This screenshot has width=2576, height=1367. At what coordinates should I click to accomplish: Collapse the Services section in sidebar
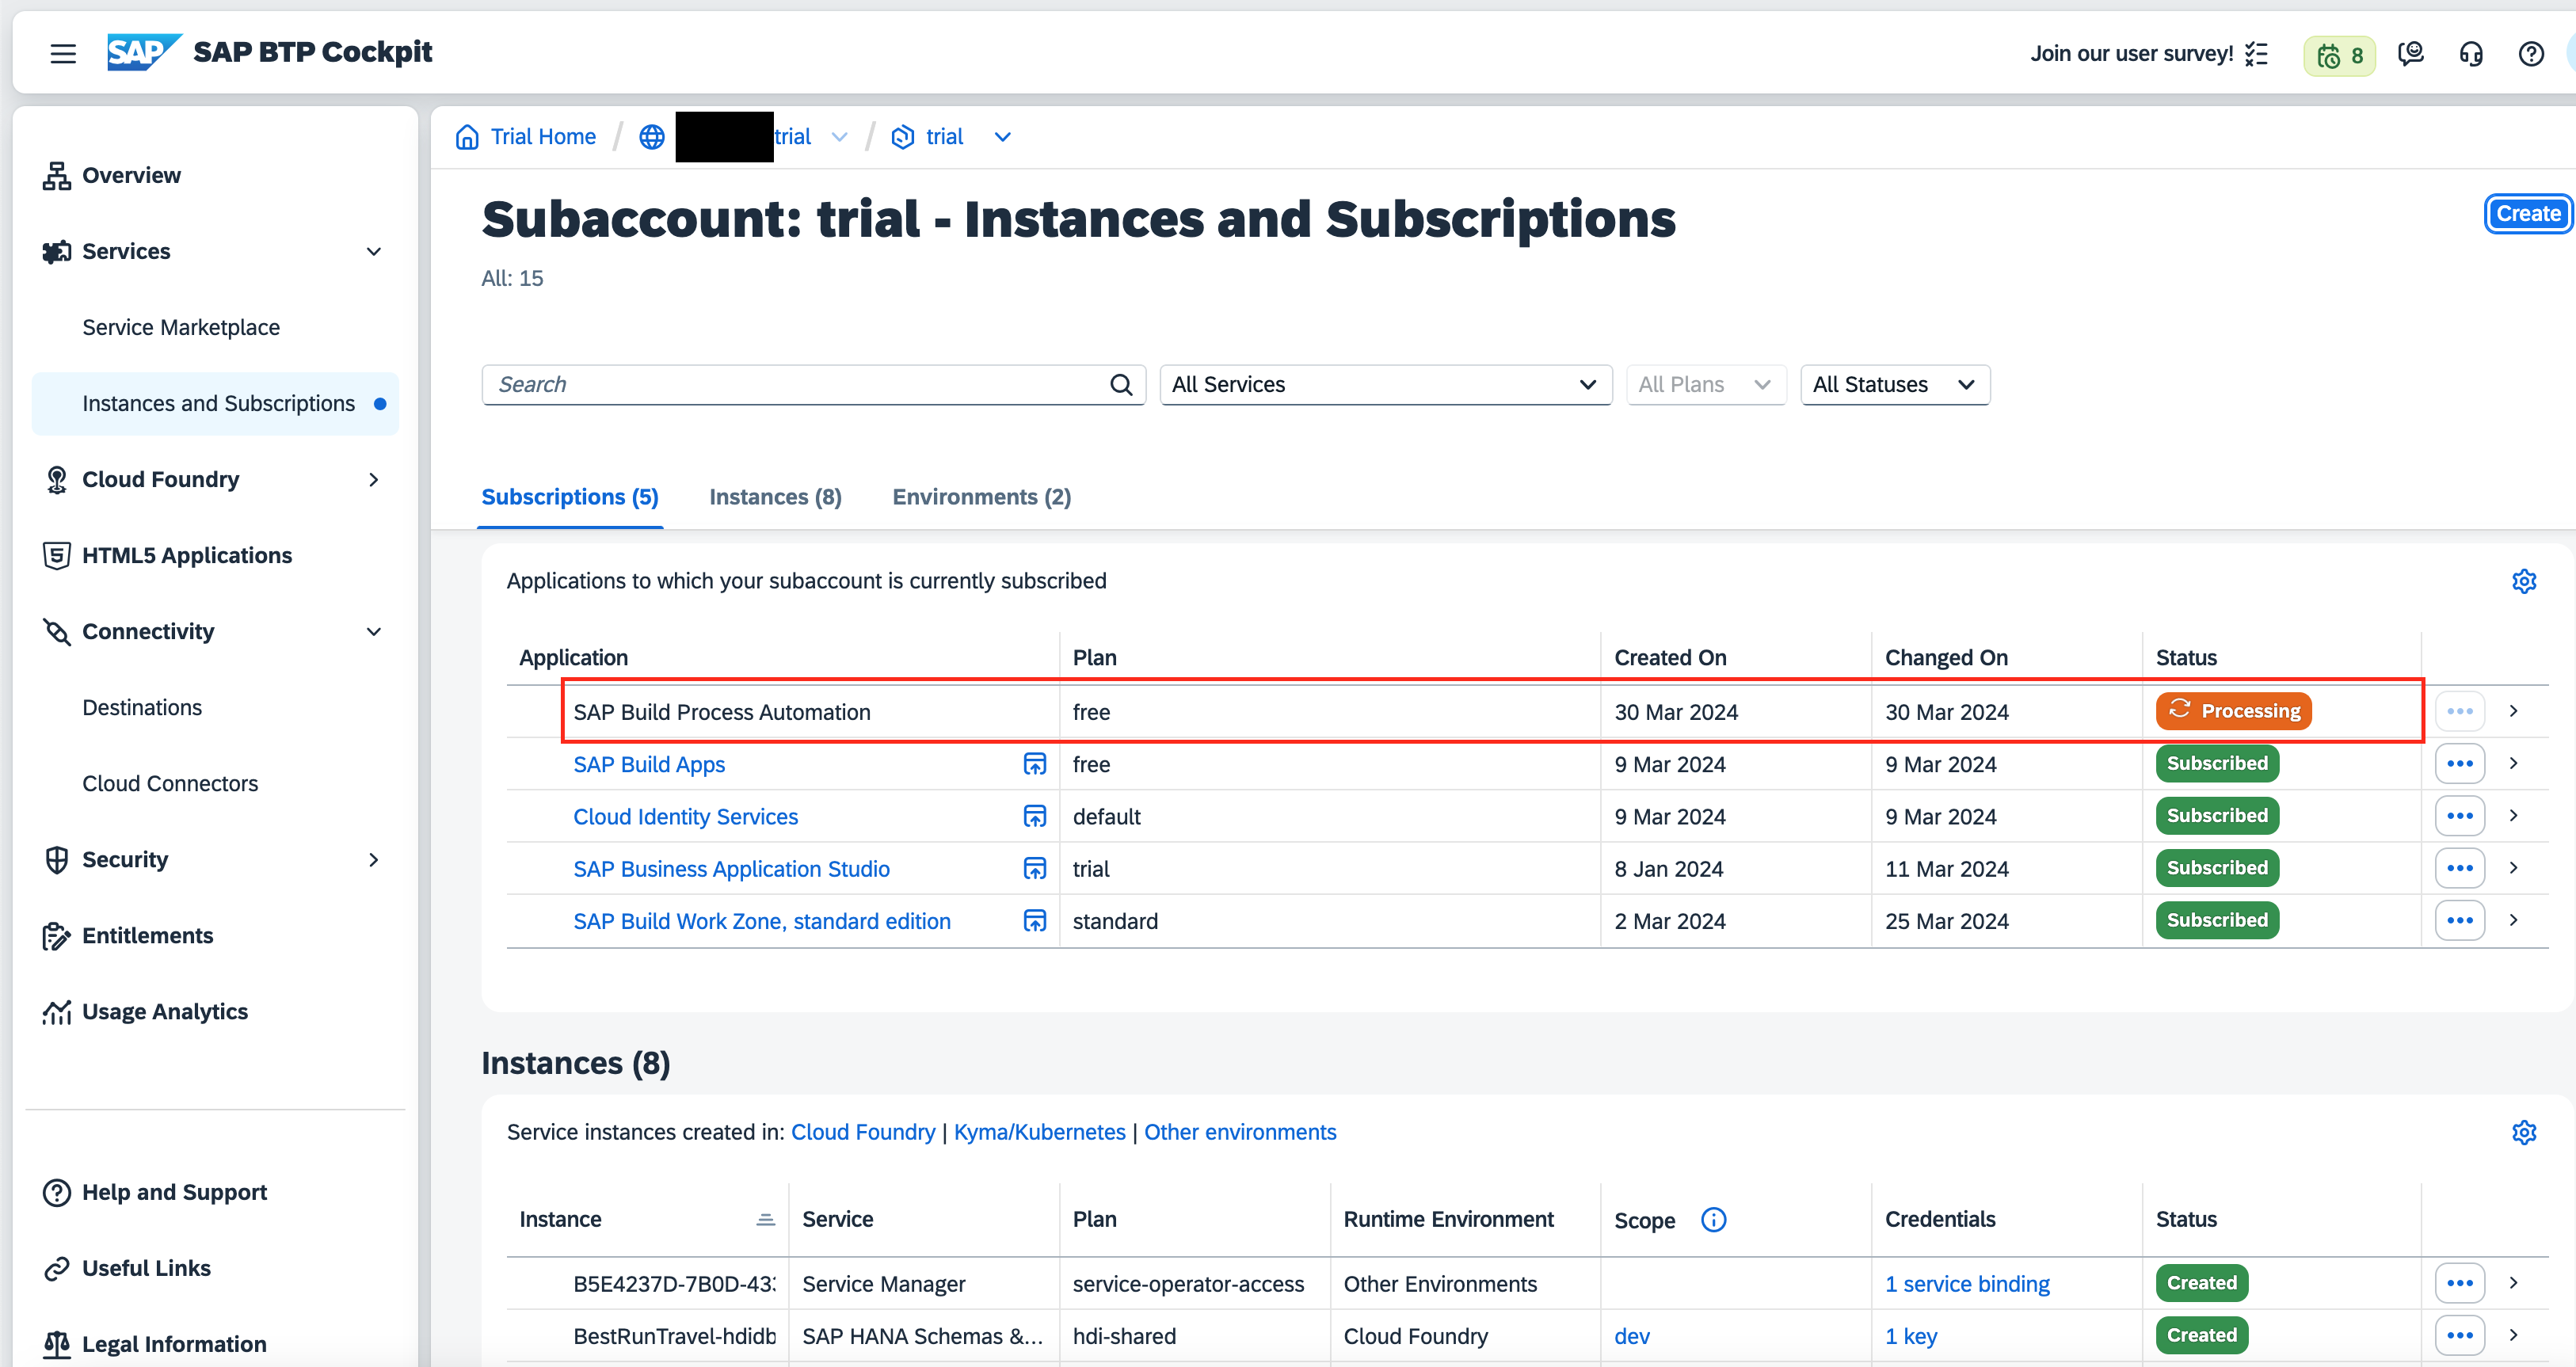374,251
